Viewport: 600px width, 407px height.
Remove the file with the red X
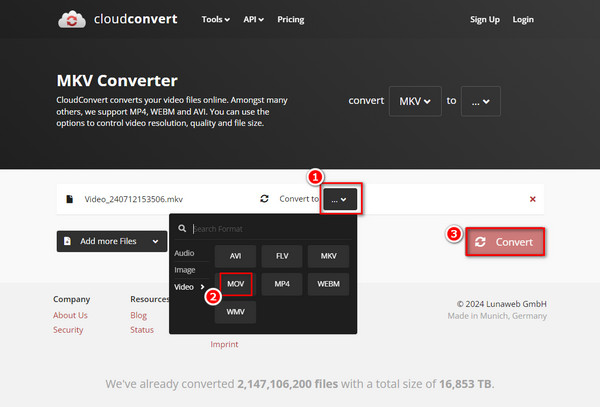[532, 199]
